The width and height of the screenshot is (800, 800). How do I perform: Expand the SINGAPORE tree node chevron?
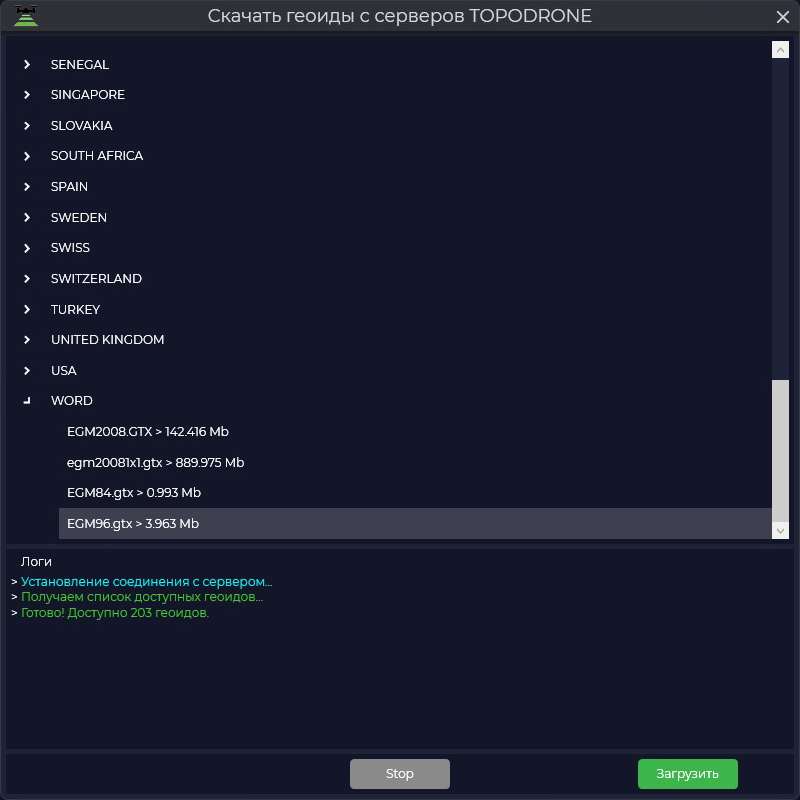click(27, 95)
